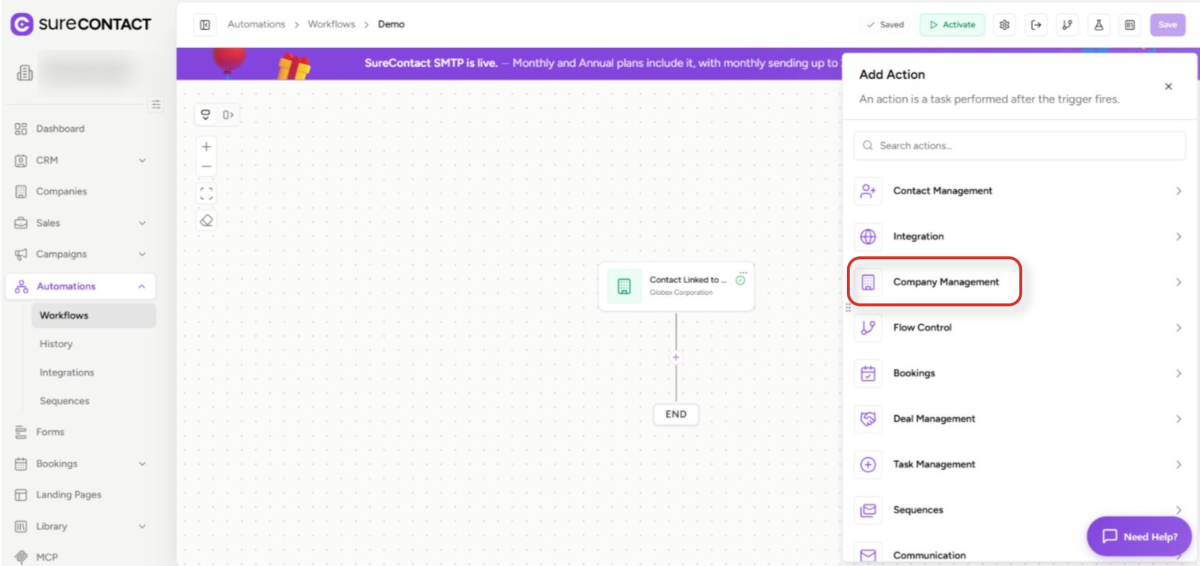Open the trigger node three-dot menu

pyautogui.click(x=742, y=272)
